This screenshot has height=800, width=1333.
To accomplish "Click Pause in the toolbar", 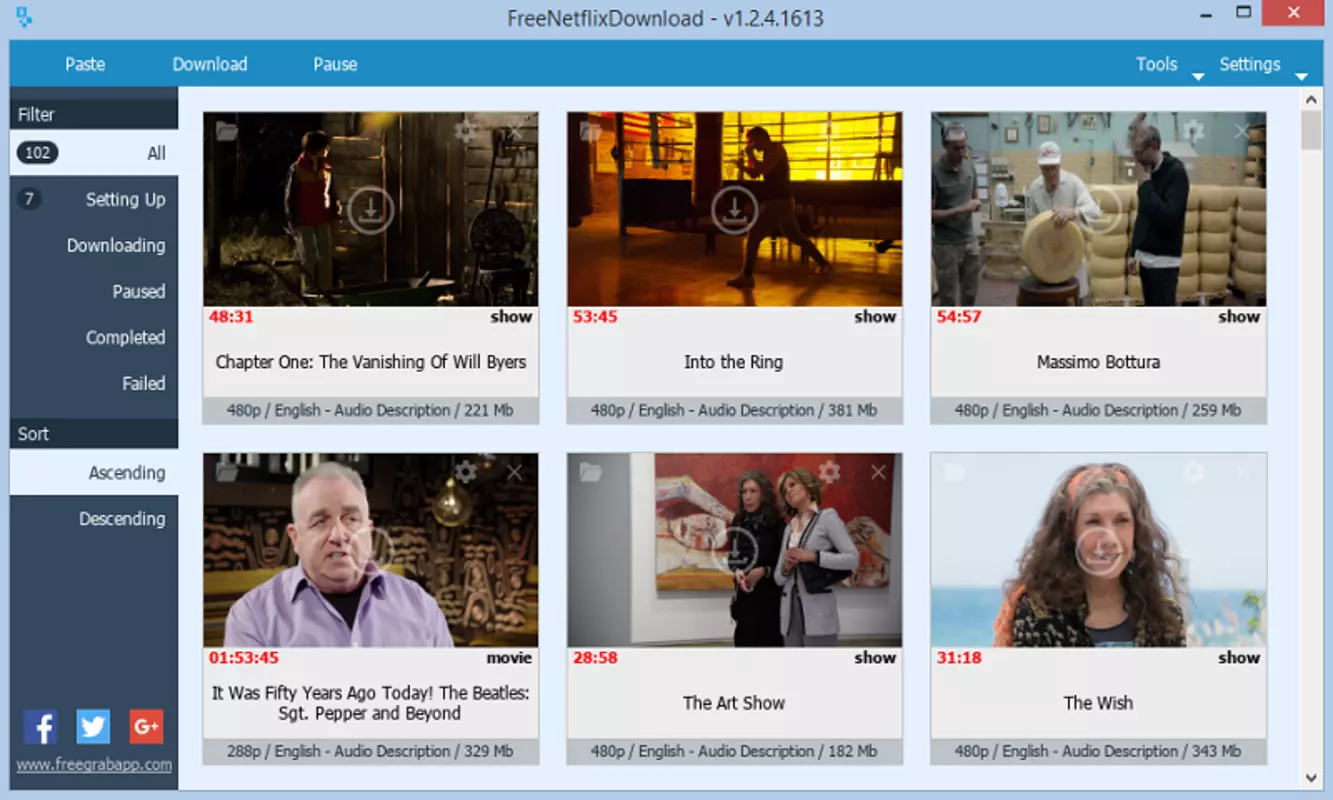I will (x=335, y=64).
